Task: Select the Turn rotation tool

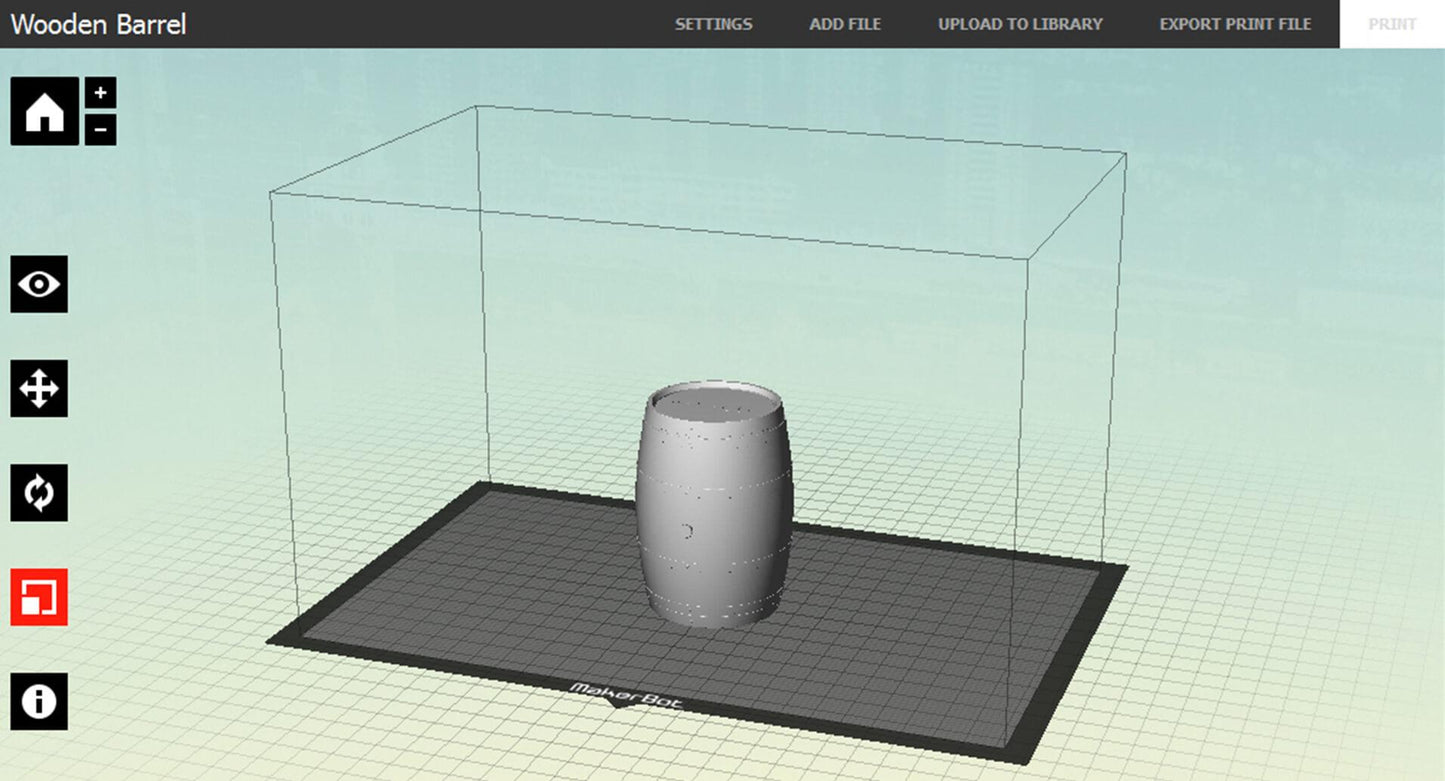Action: click(x=38, y=493)
